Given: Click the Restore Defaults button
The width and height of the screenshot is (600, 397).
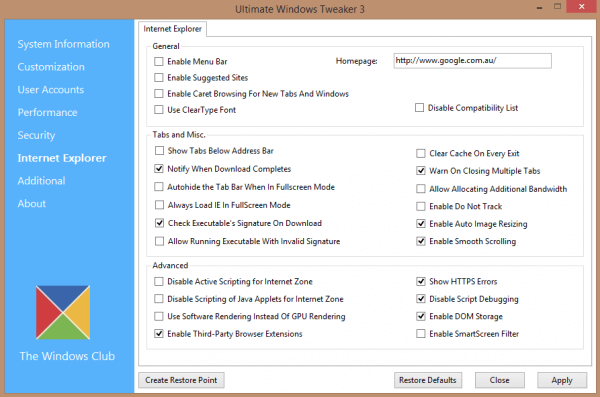Looking at the screenshot, I should (428, 380).
